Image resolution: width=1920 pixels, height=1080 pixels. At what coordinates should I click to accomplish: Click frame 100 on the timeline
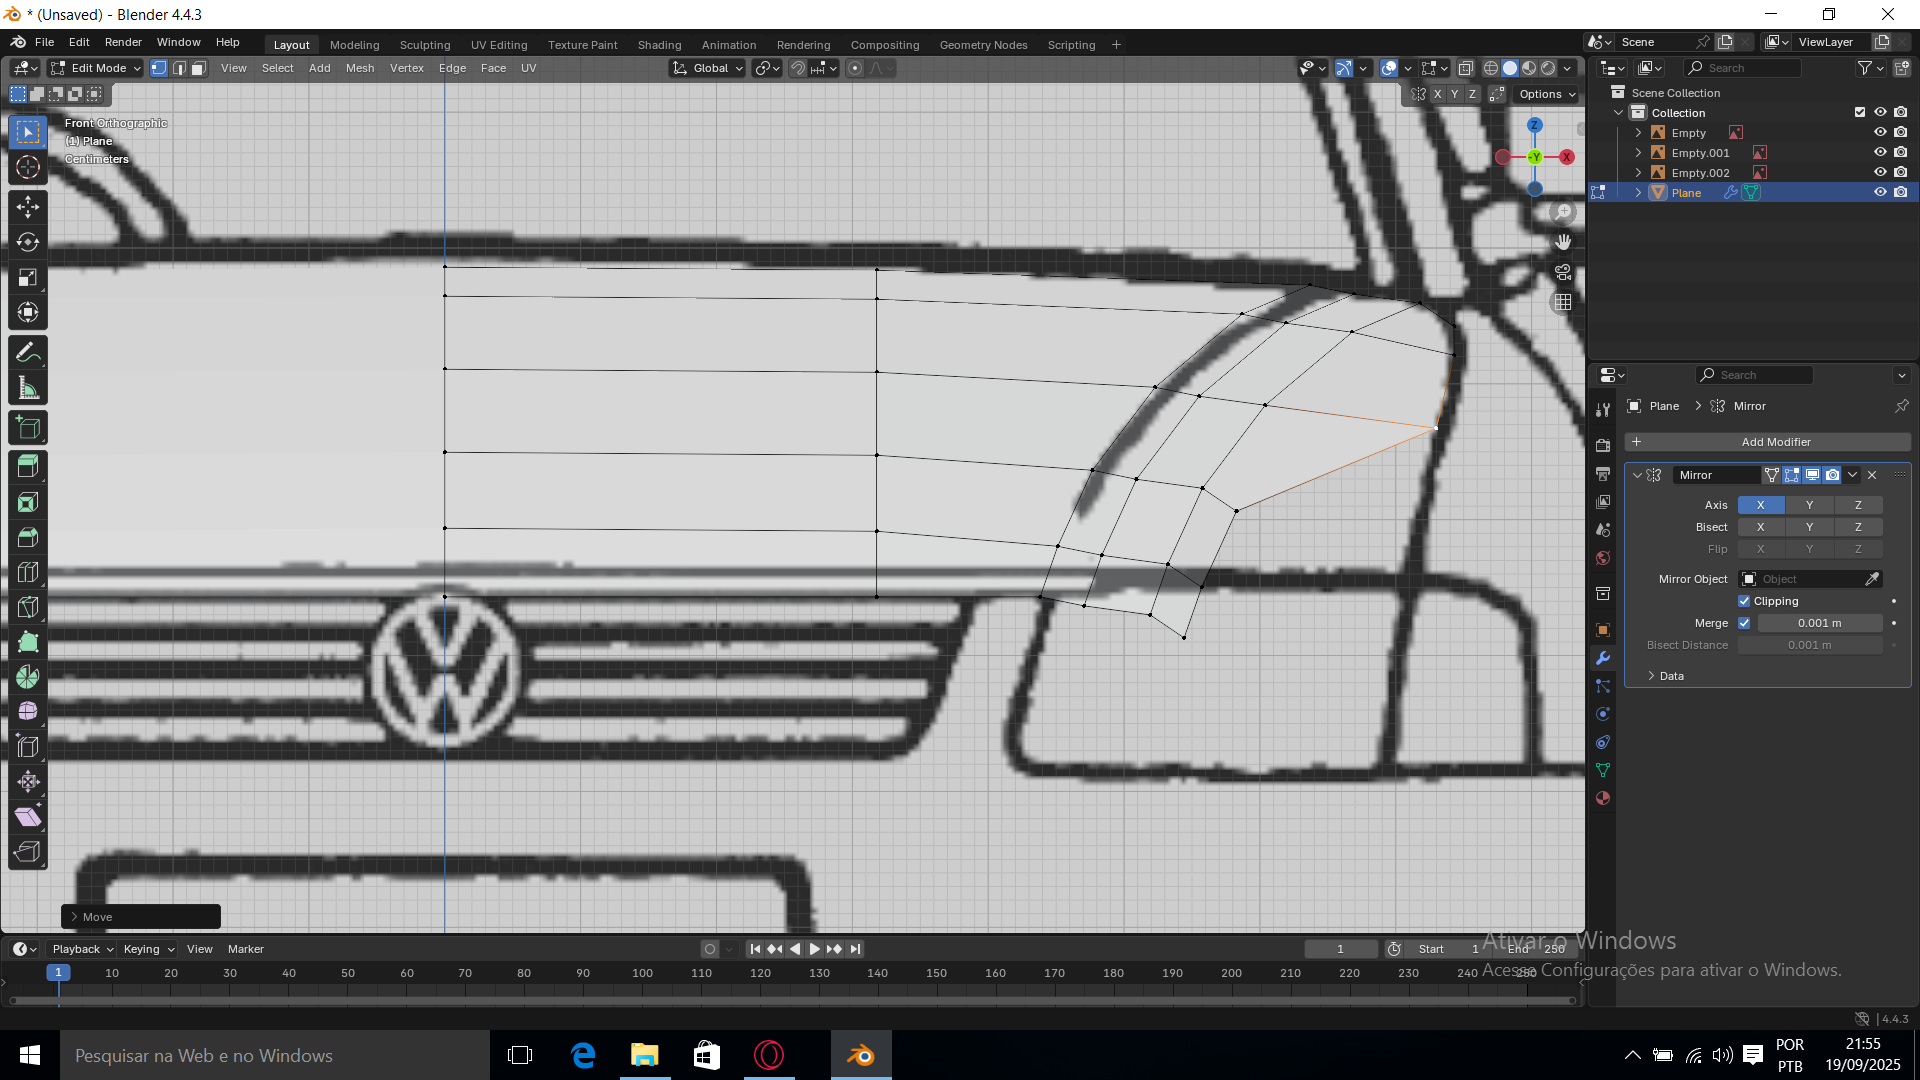642,973
